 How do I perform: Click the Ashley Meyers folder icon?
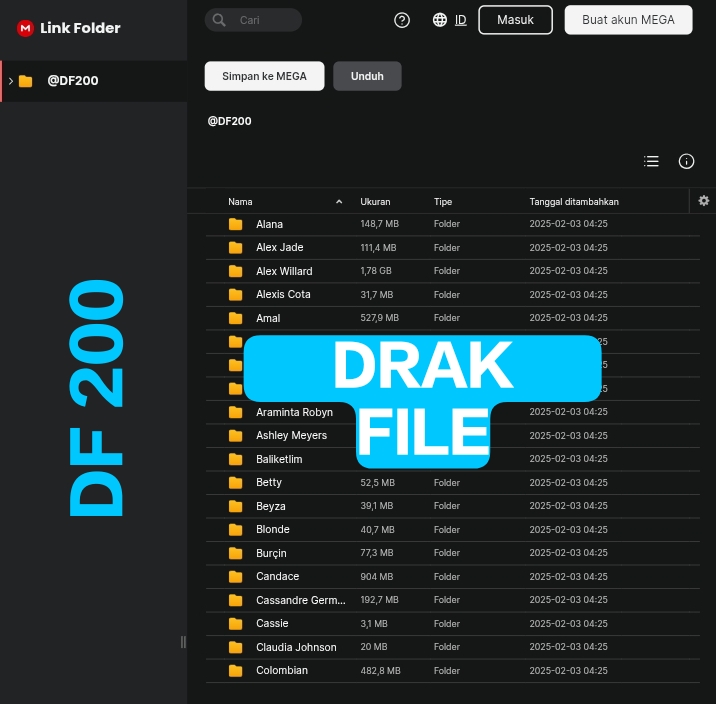pos(236,436)
